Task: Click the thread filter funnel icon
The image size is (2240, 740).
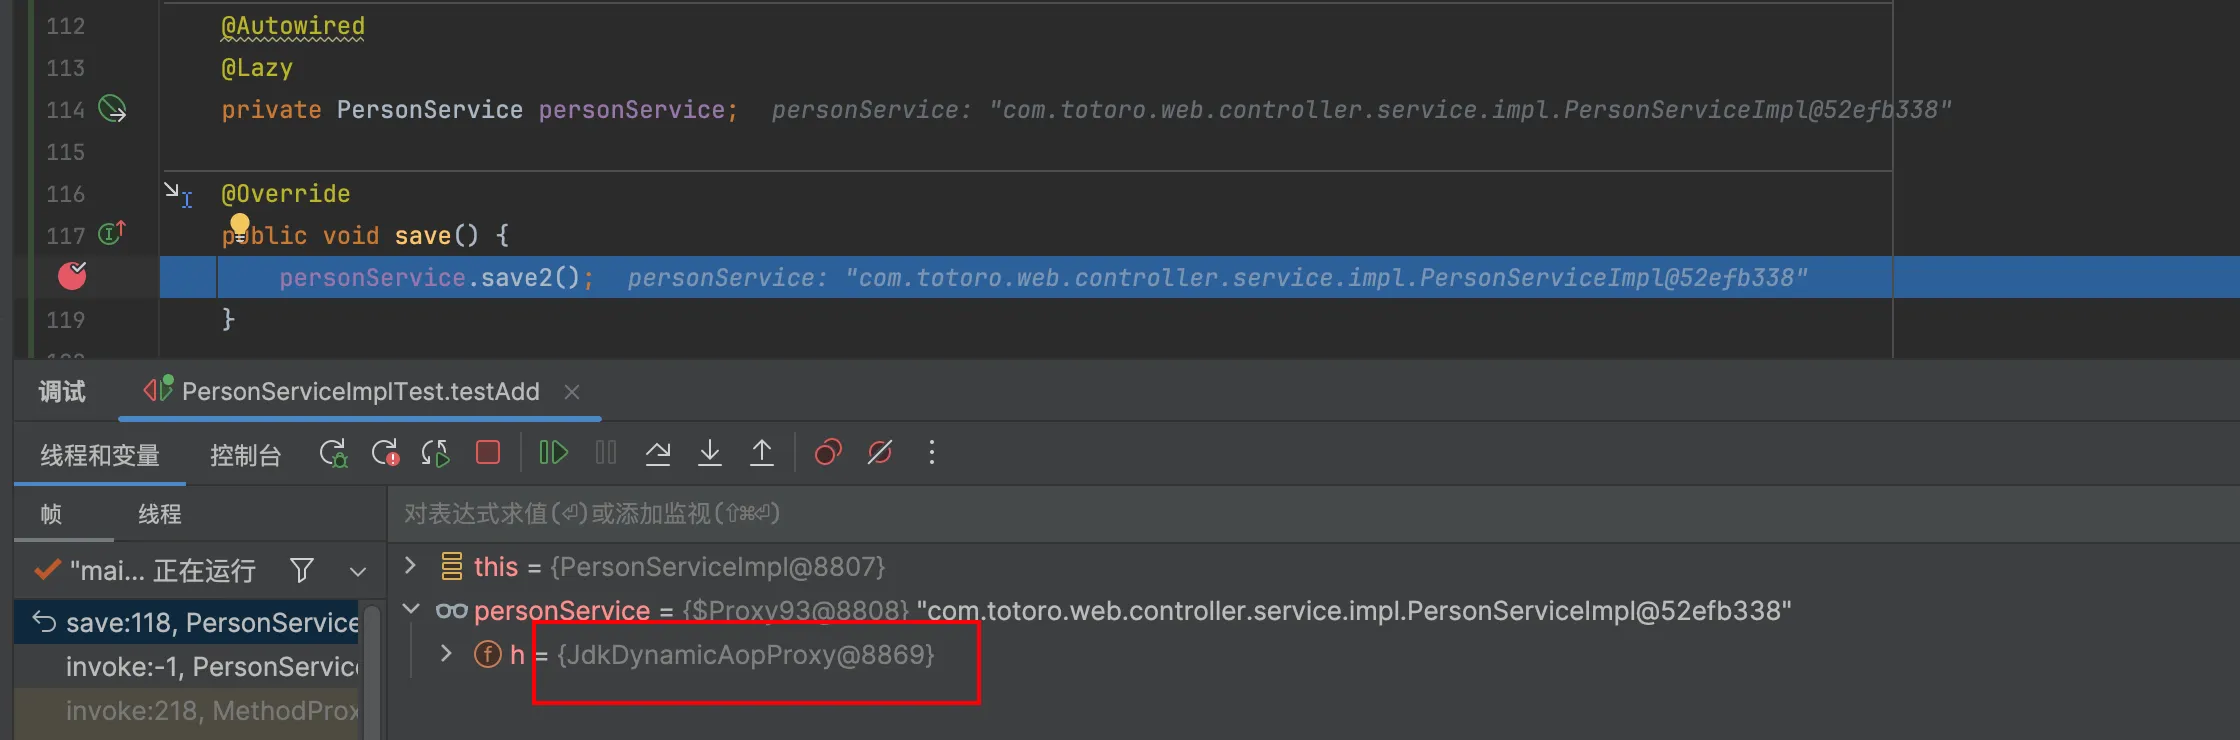Action: point(302,571)
